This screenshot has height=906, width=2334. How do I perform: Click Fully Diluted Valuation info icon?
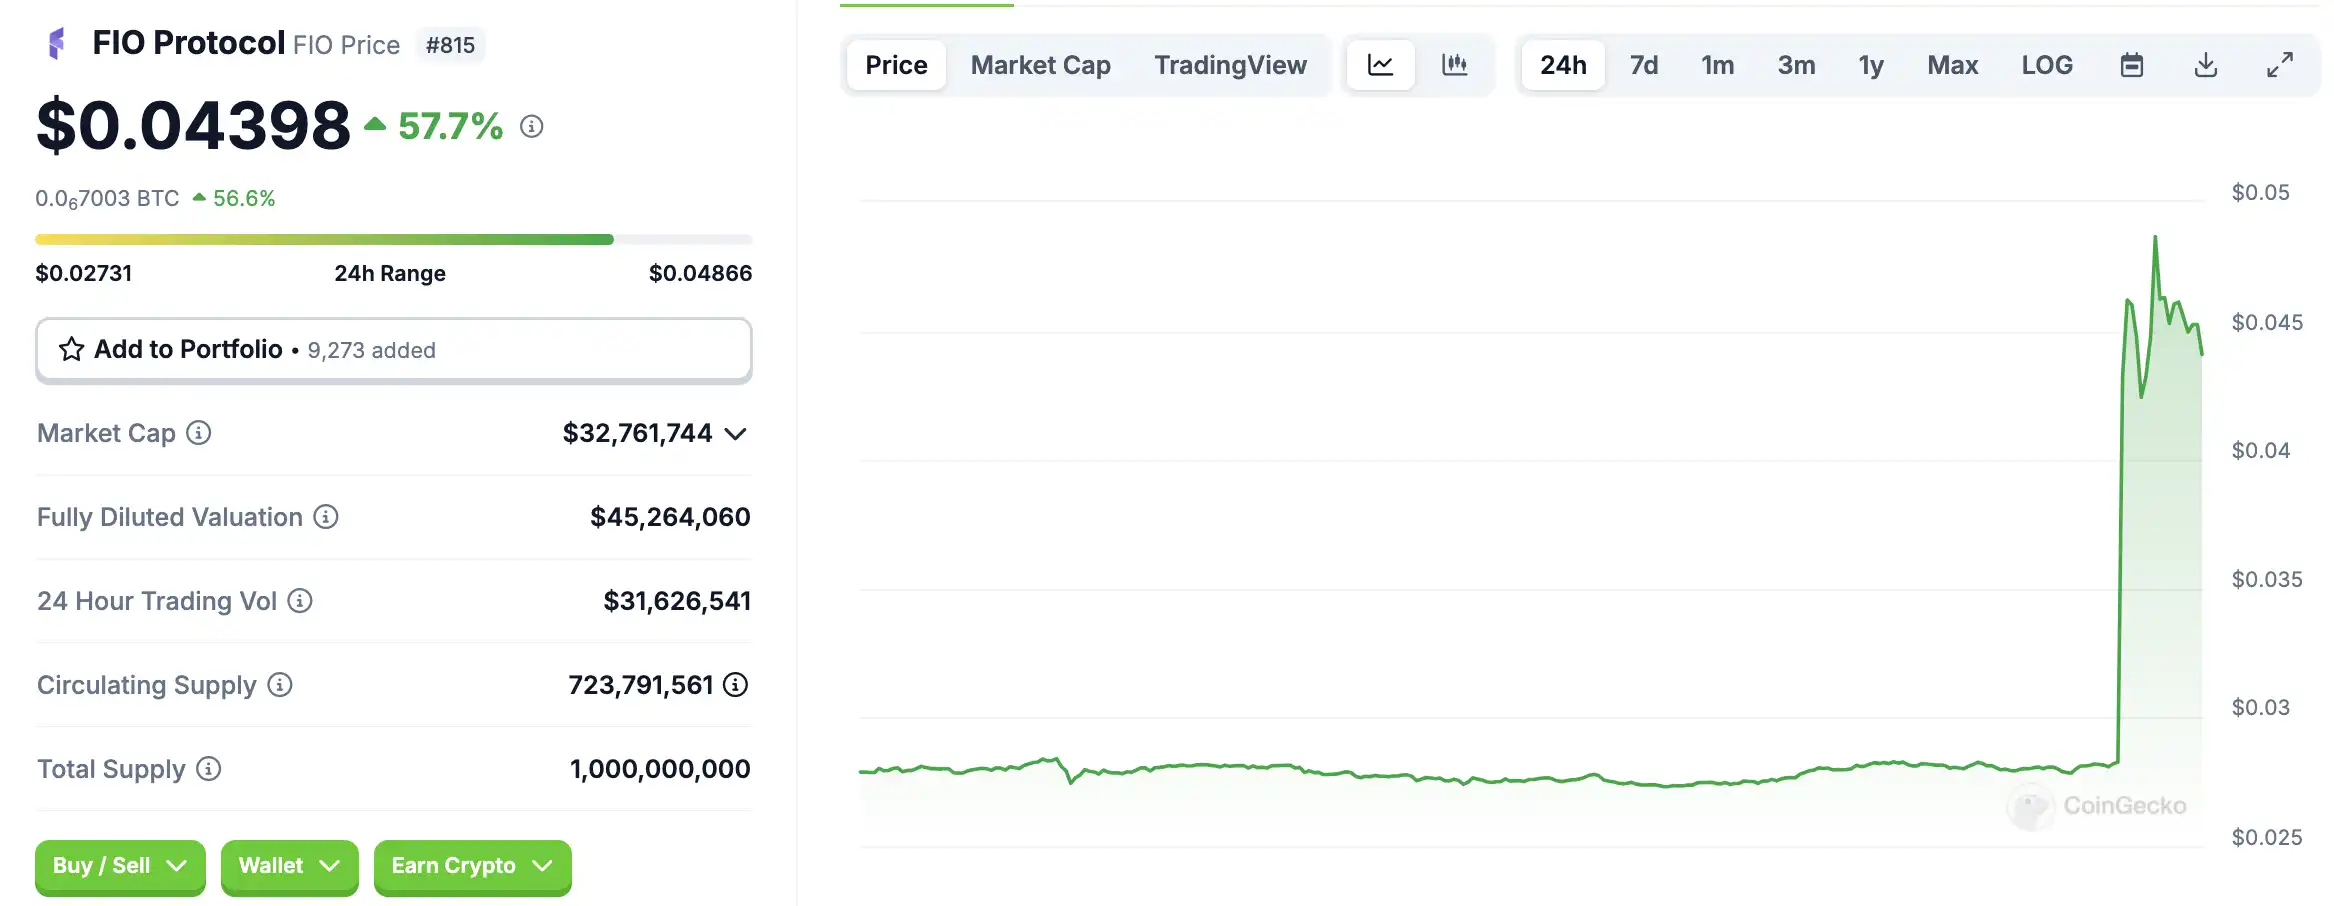(x=326, y=517)
